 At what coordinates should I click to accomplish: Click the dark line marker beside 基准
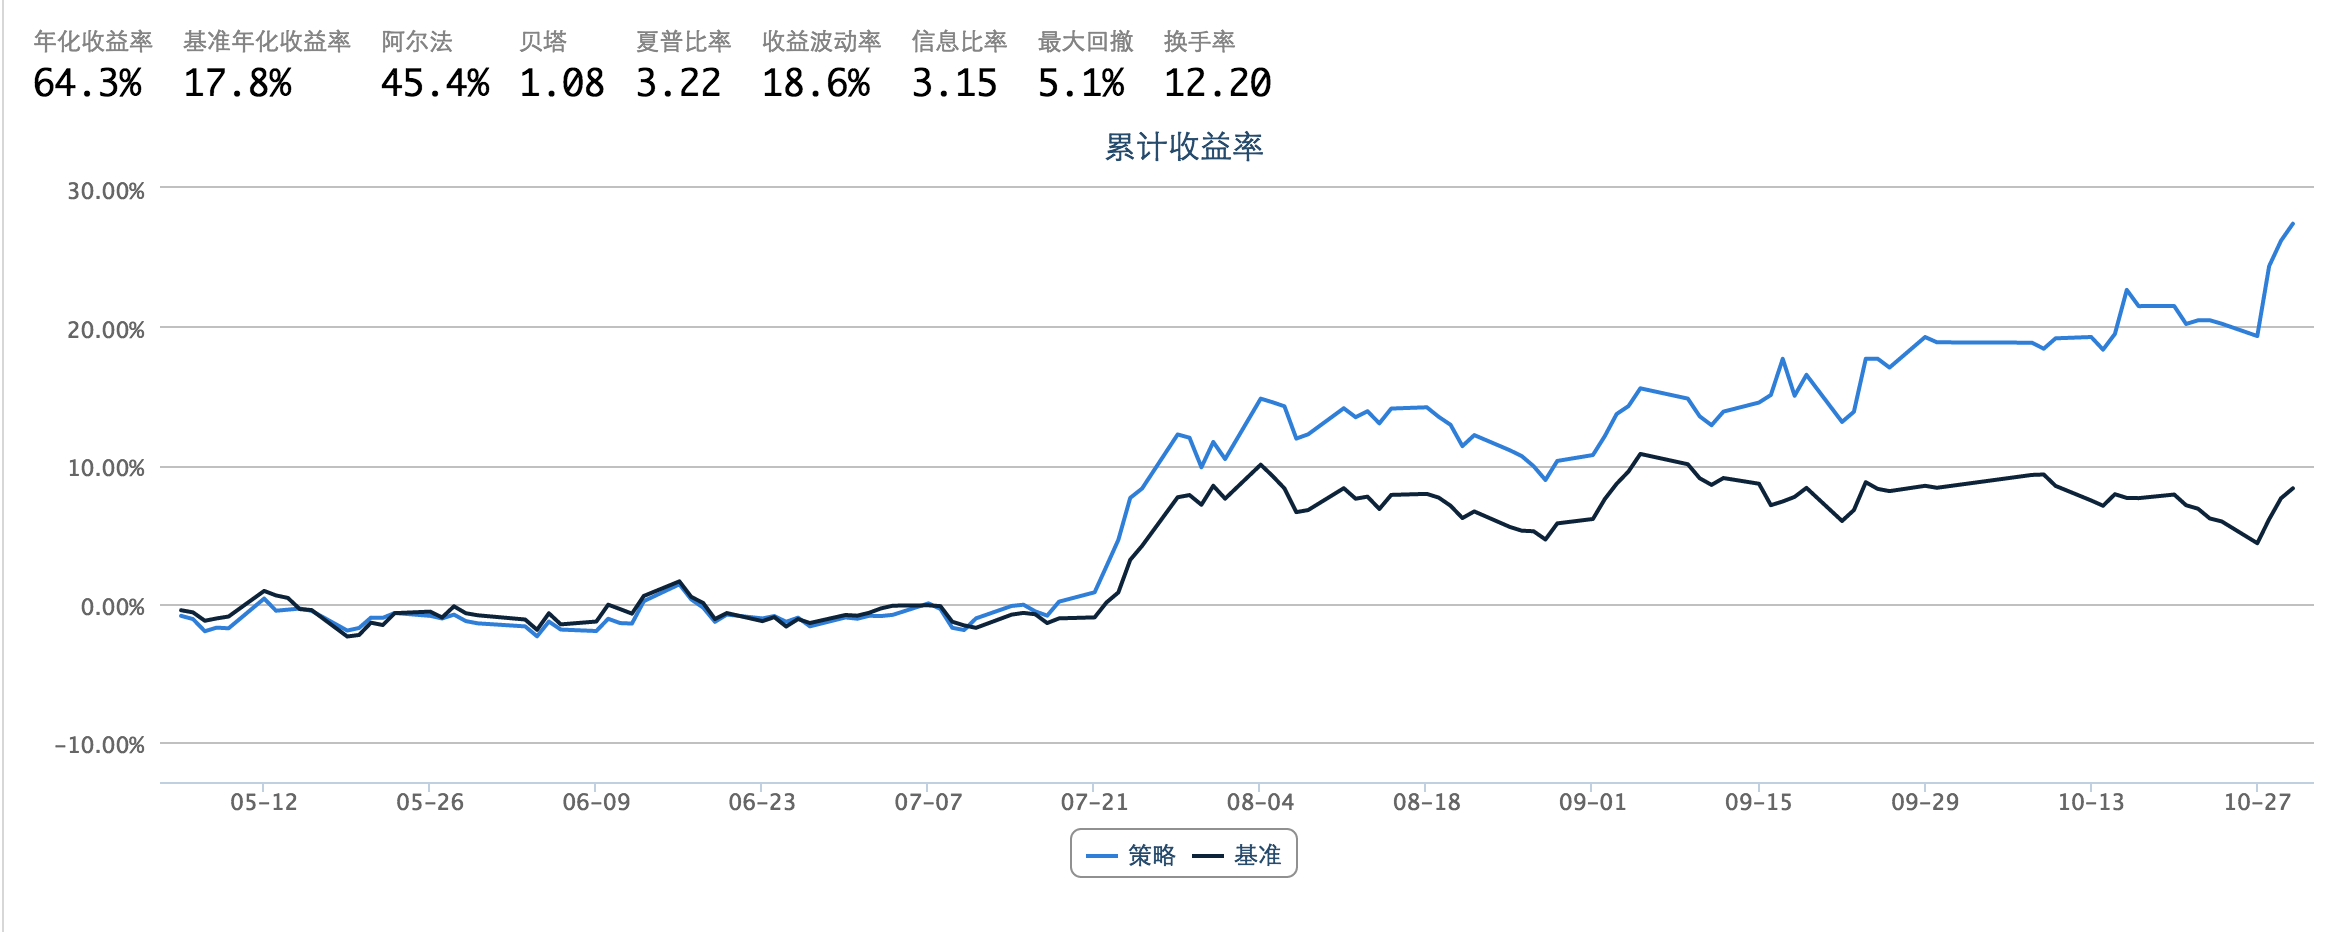pos(1207,856)
